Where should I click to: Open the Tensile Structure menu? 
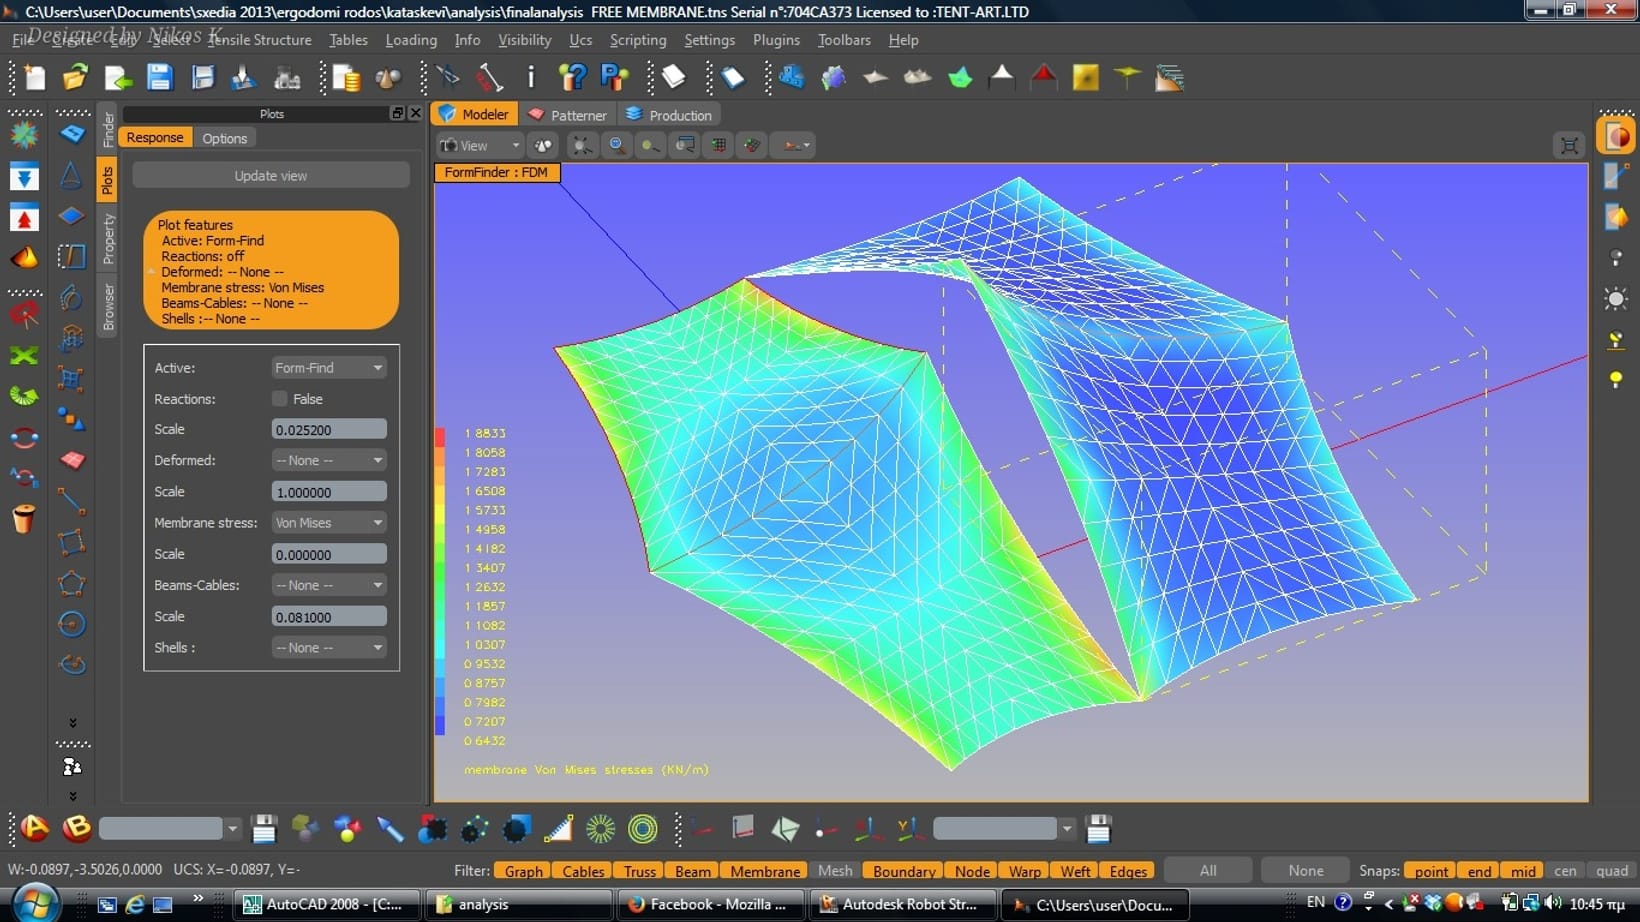(260, 40)
